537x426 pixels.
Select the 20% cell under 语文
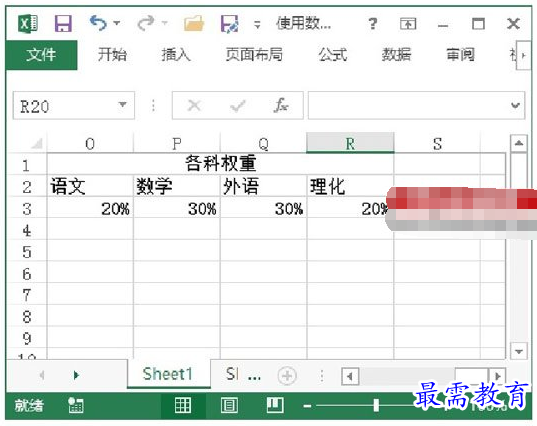(90, 208)
